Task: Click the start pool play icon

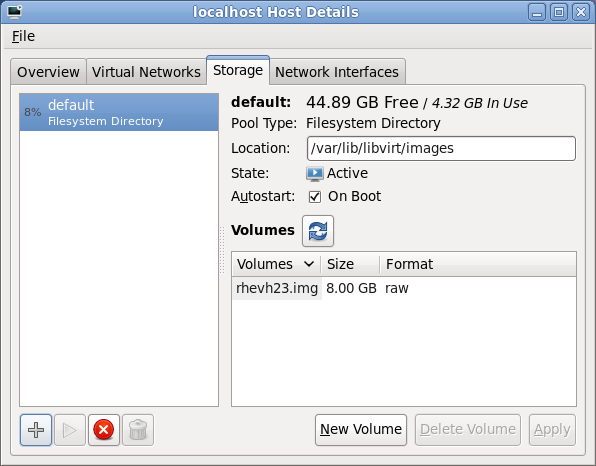Action: coord(70,430)
